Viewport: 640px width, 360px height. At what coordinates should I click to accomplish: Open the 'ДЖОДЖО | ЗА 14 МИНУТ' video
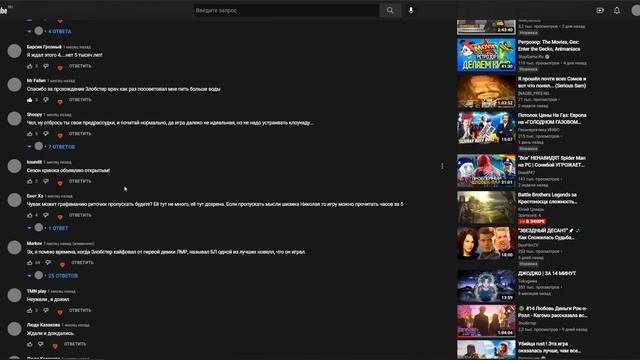486,286
